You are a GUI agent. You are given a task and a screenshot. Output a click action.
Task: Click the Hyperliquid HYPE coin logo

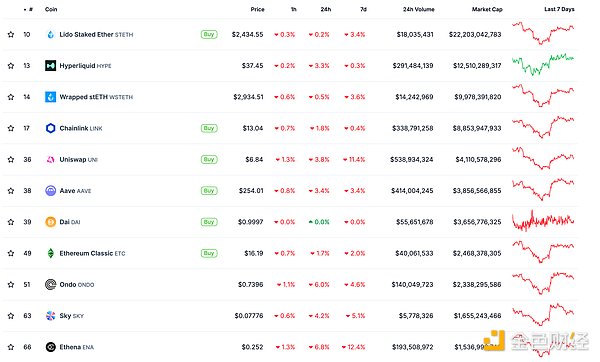click(x=51, y=66)
